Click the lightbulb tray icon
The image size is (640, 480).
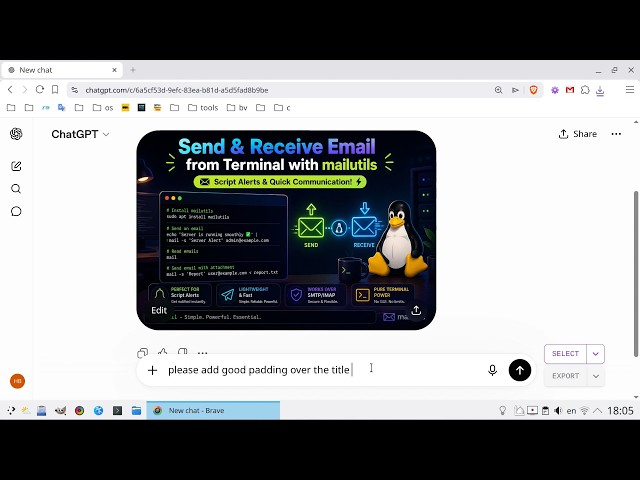(x=503, y=411)
